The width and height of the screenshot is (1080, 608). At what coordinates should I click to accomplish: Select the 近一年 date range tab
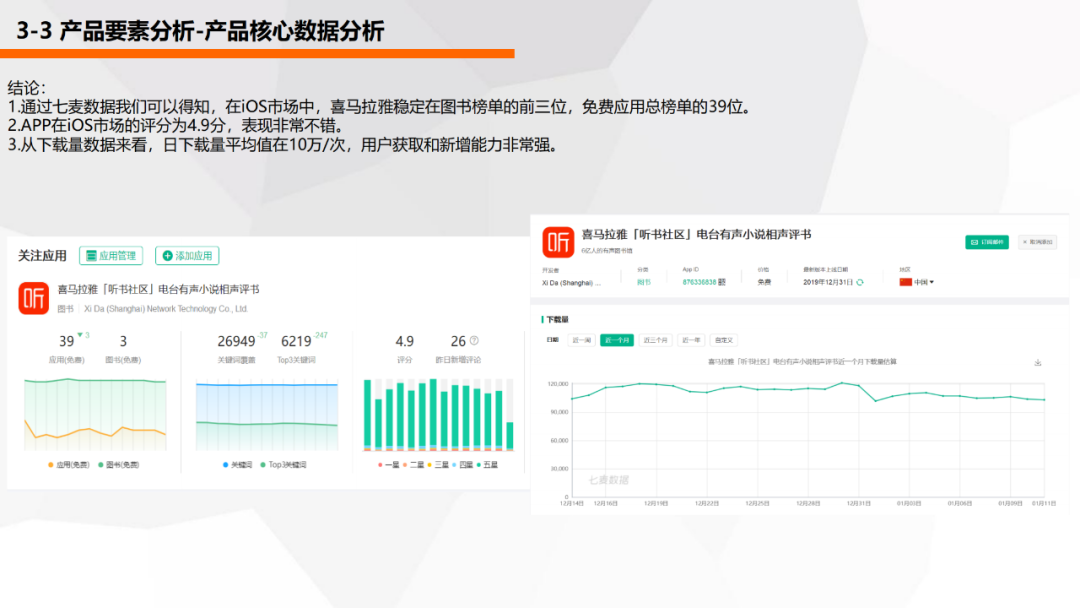[x=691, y=340]
